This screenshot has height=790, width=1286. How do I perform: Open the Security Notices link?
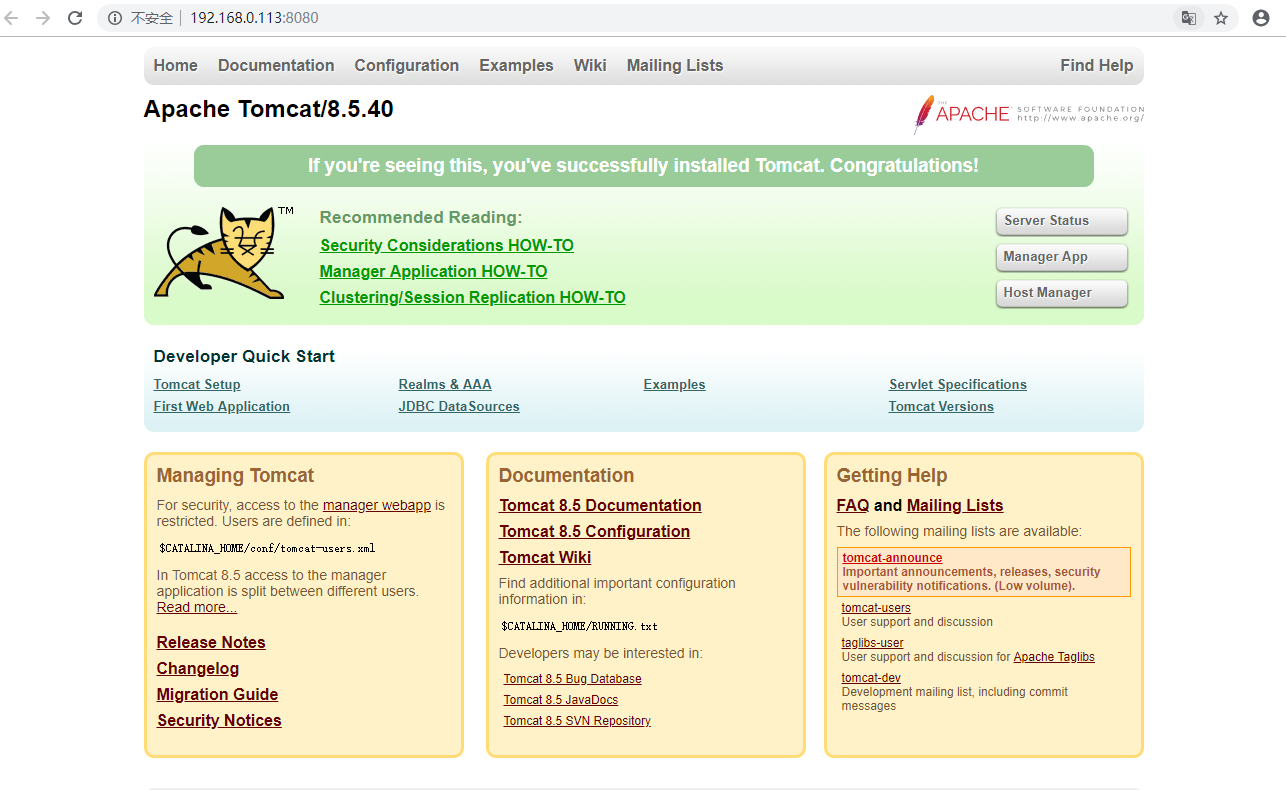(x=219, y=721)
